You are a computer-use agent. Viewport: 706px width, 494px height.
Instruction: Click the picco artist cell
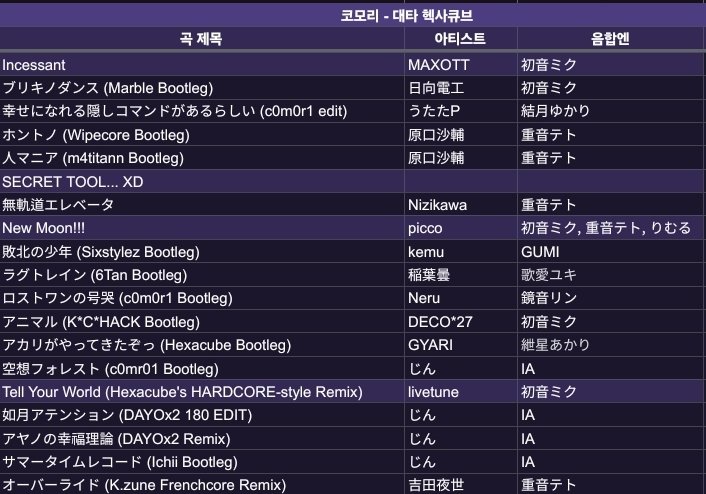pos(461,228)
